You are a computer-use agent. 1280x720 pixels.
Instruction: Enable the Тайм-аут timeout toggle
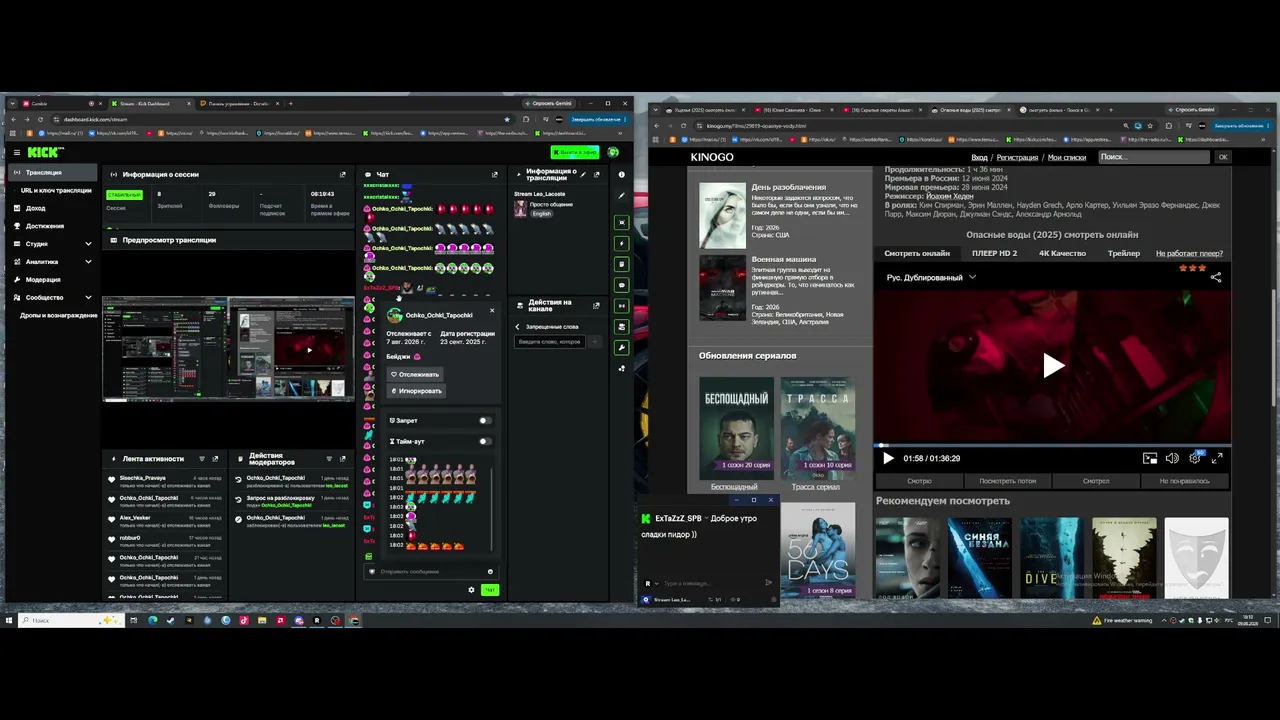485,441
